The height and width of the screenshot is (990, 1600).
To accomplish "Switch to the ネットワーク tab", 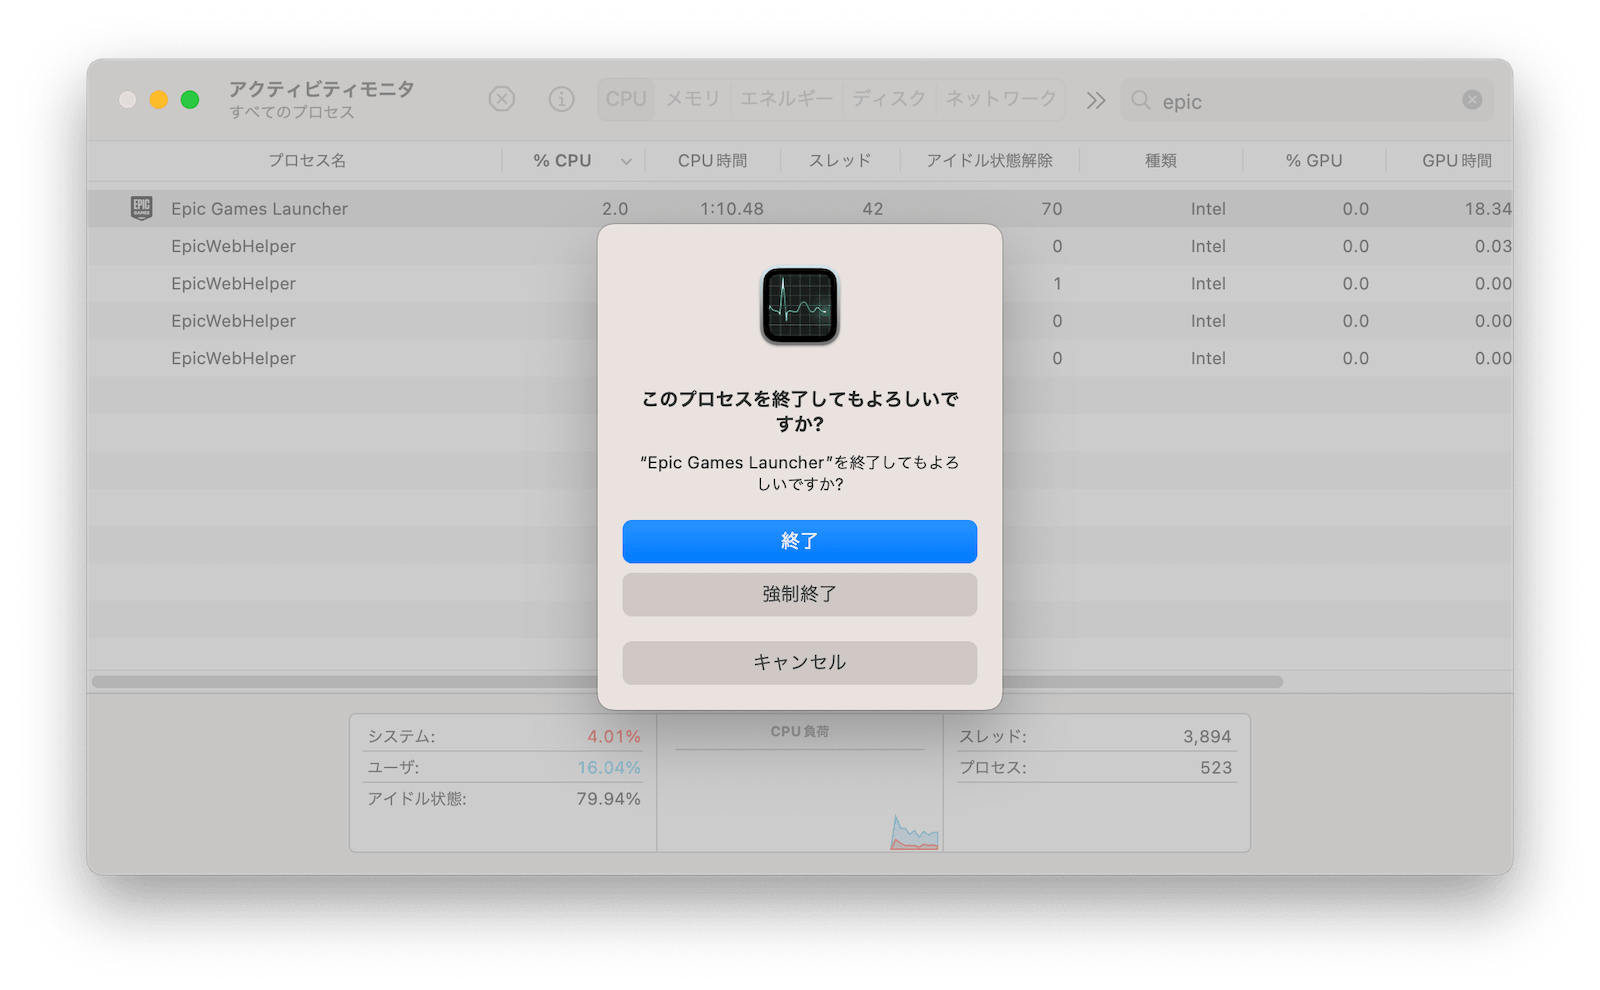I will (1001, 99).
